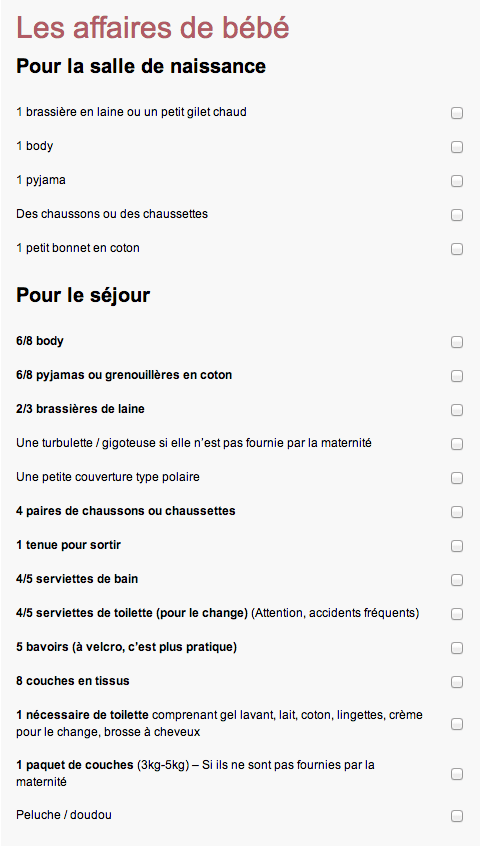Screen dimensions: 480x846
Task: Tick the petit bonnet en coton box
Action: tap(457, 249)
